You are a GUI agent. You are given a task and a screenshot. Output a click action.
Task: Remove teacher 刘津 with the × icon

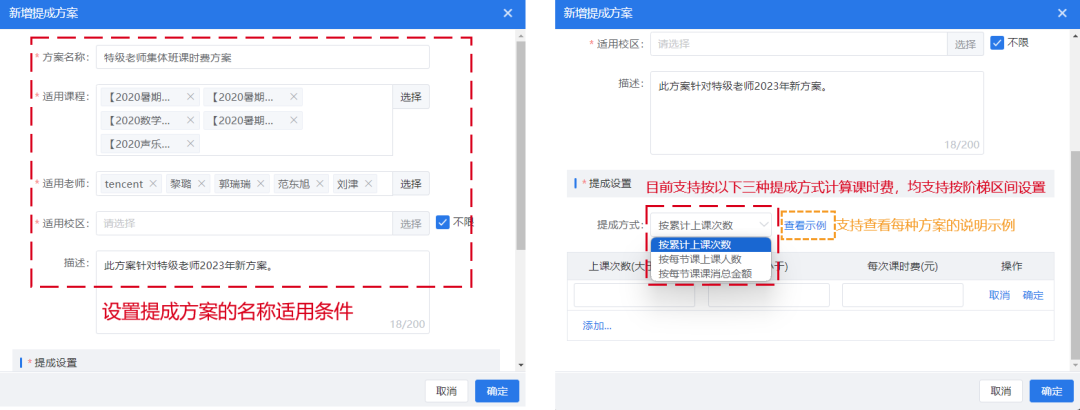coord(369,184)
